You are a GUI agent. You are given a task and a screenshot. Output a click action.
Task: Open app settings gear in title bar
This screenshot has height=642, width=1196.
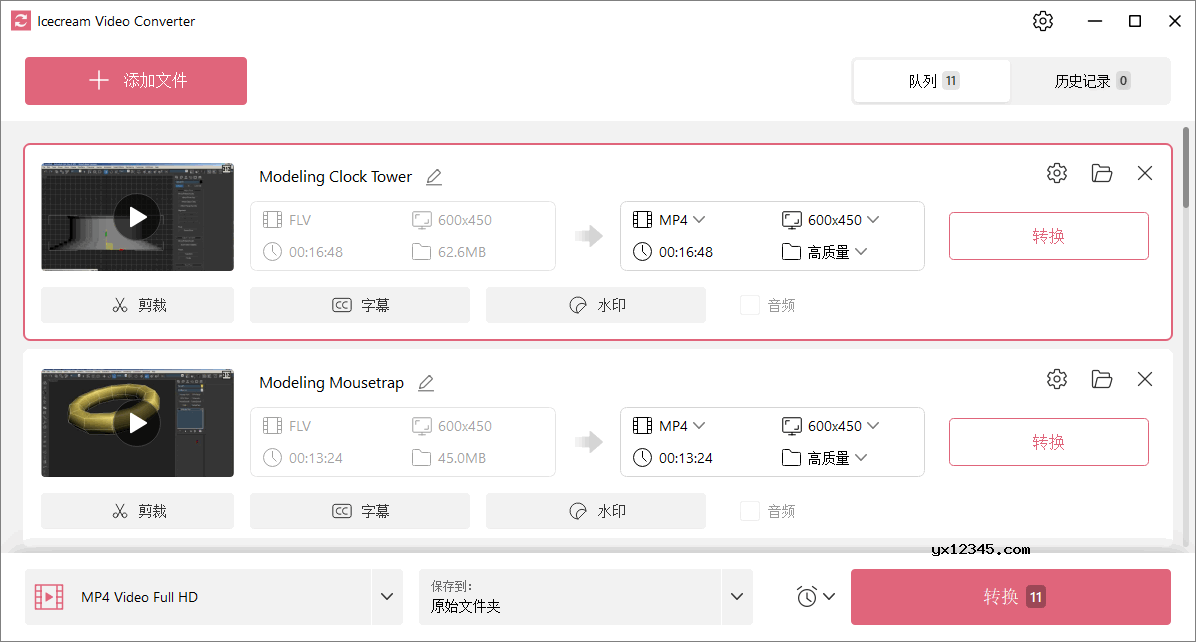pyautogui.click(x=1043, y=21)
